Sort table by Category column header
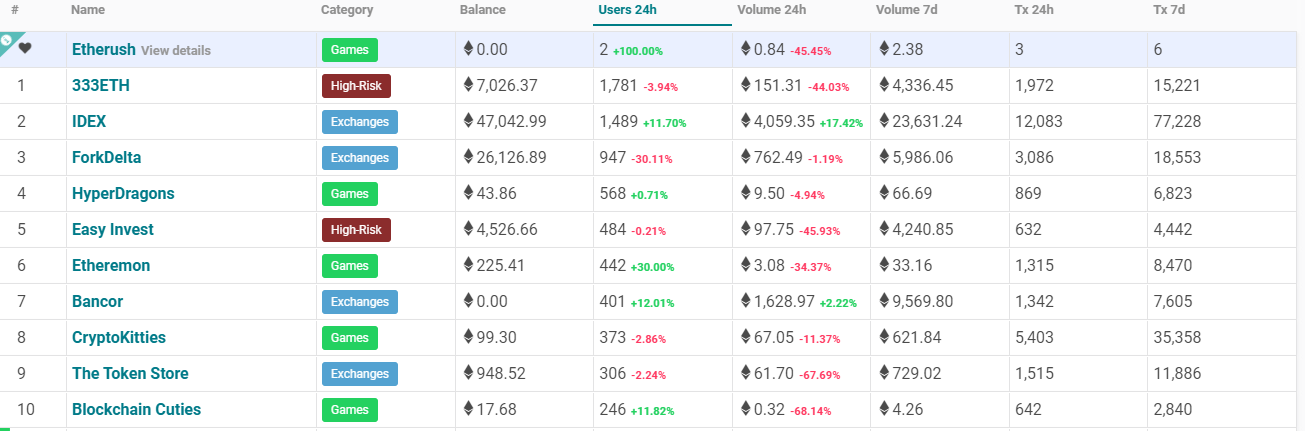1305x431 pixels. tap(347, 10)
